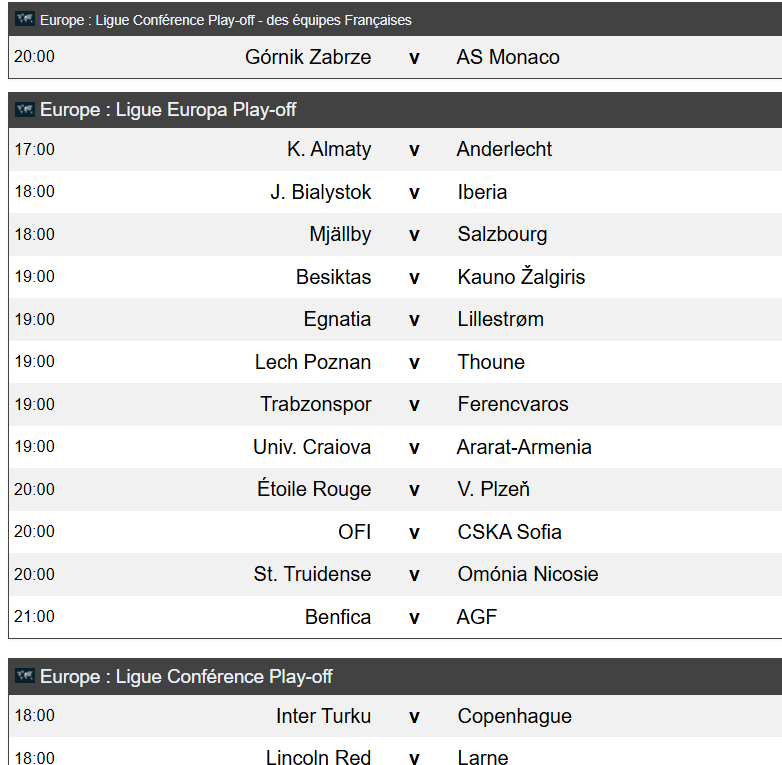782x765 pixels.
Task: Open the Europe : Ligue Conférence Play-off heading
Action: 186,676
